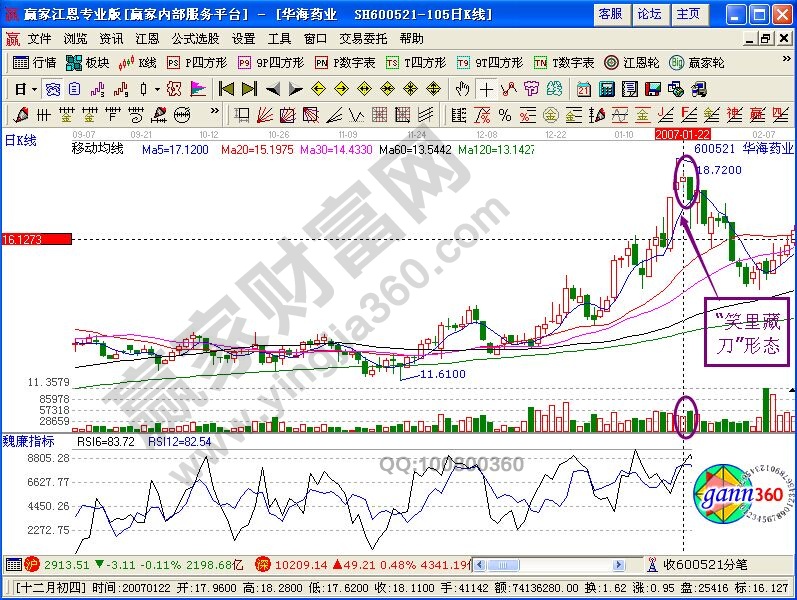Screen dimensions: 797x600
Task: Click the 沪 Shanghai index icon in status bar
Action: 32,564
